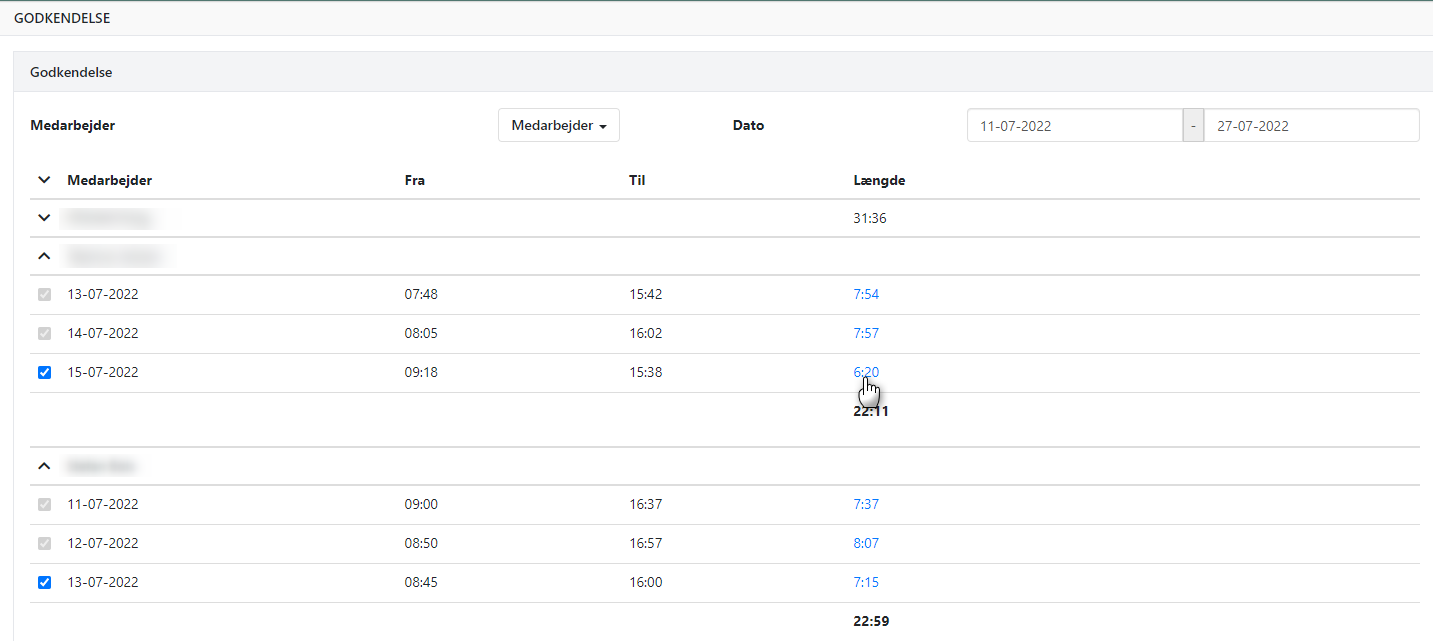Toggle the 13-07-2022 entry starting at 07:48
1433x641 pixels.
coord(44,295)
